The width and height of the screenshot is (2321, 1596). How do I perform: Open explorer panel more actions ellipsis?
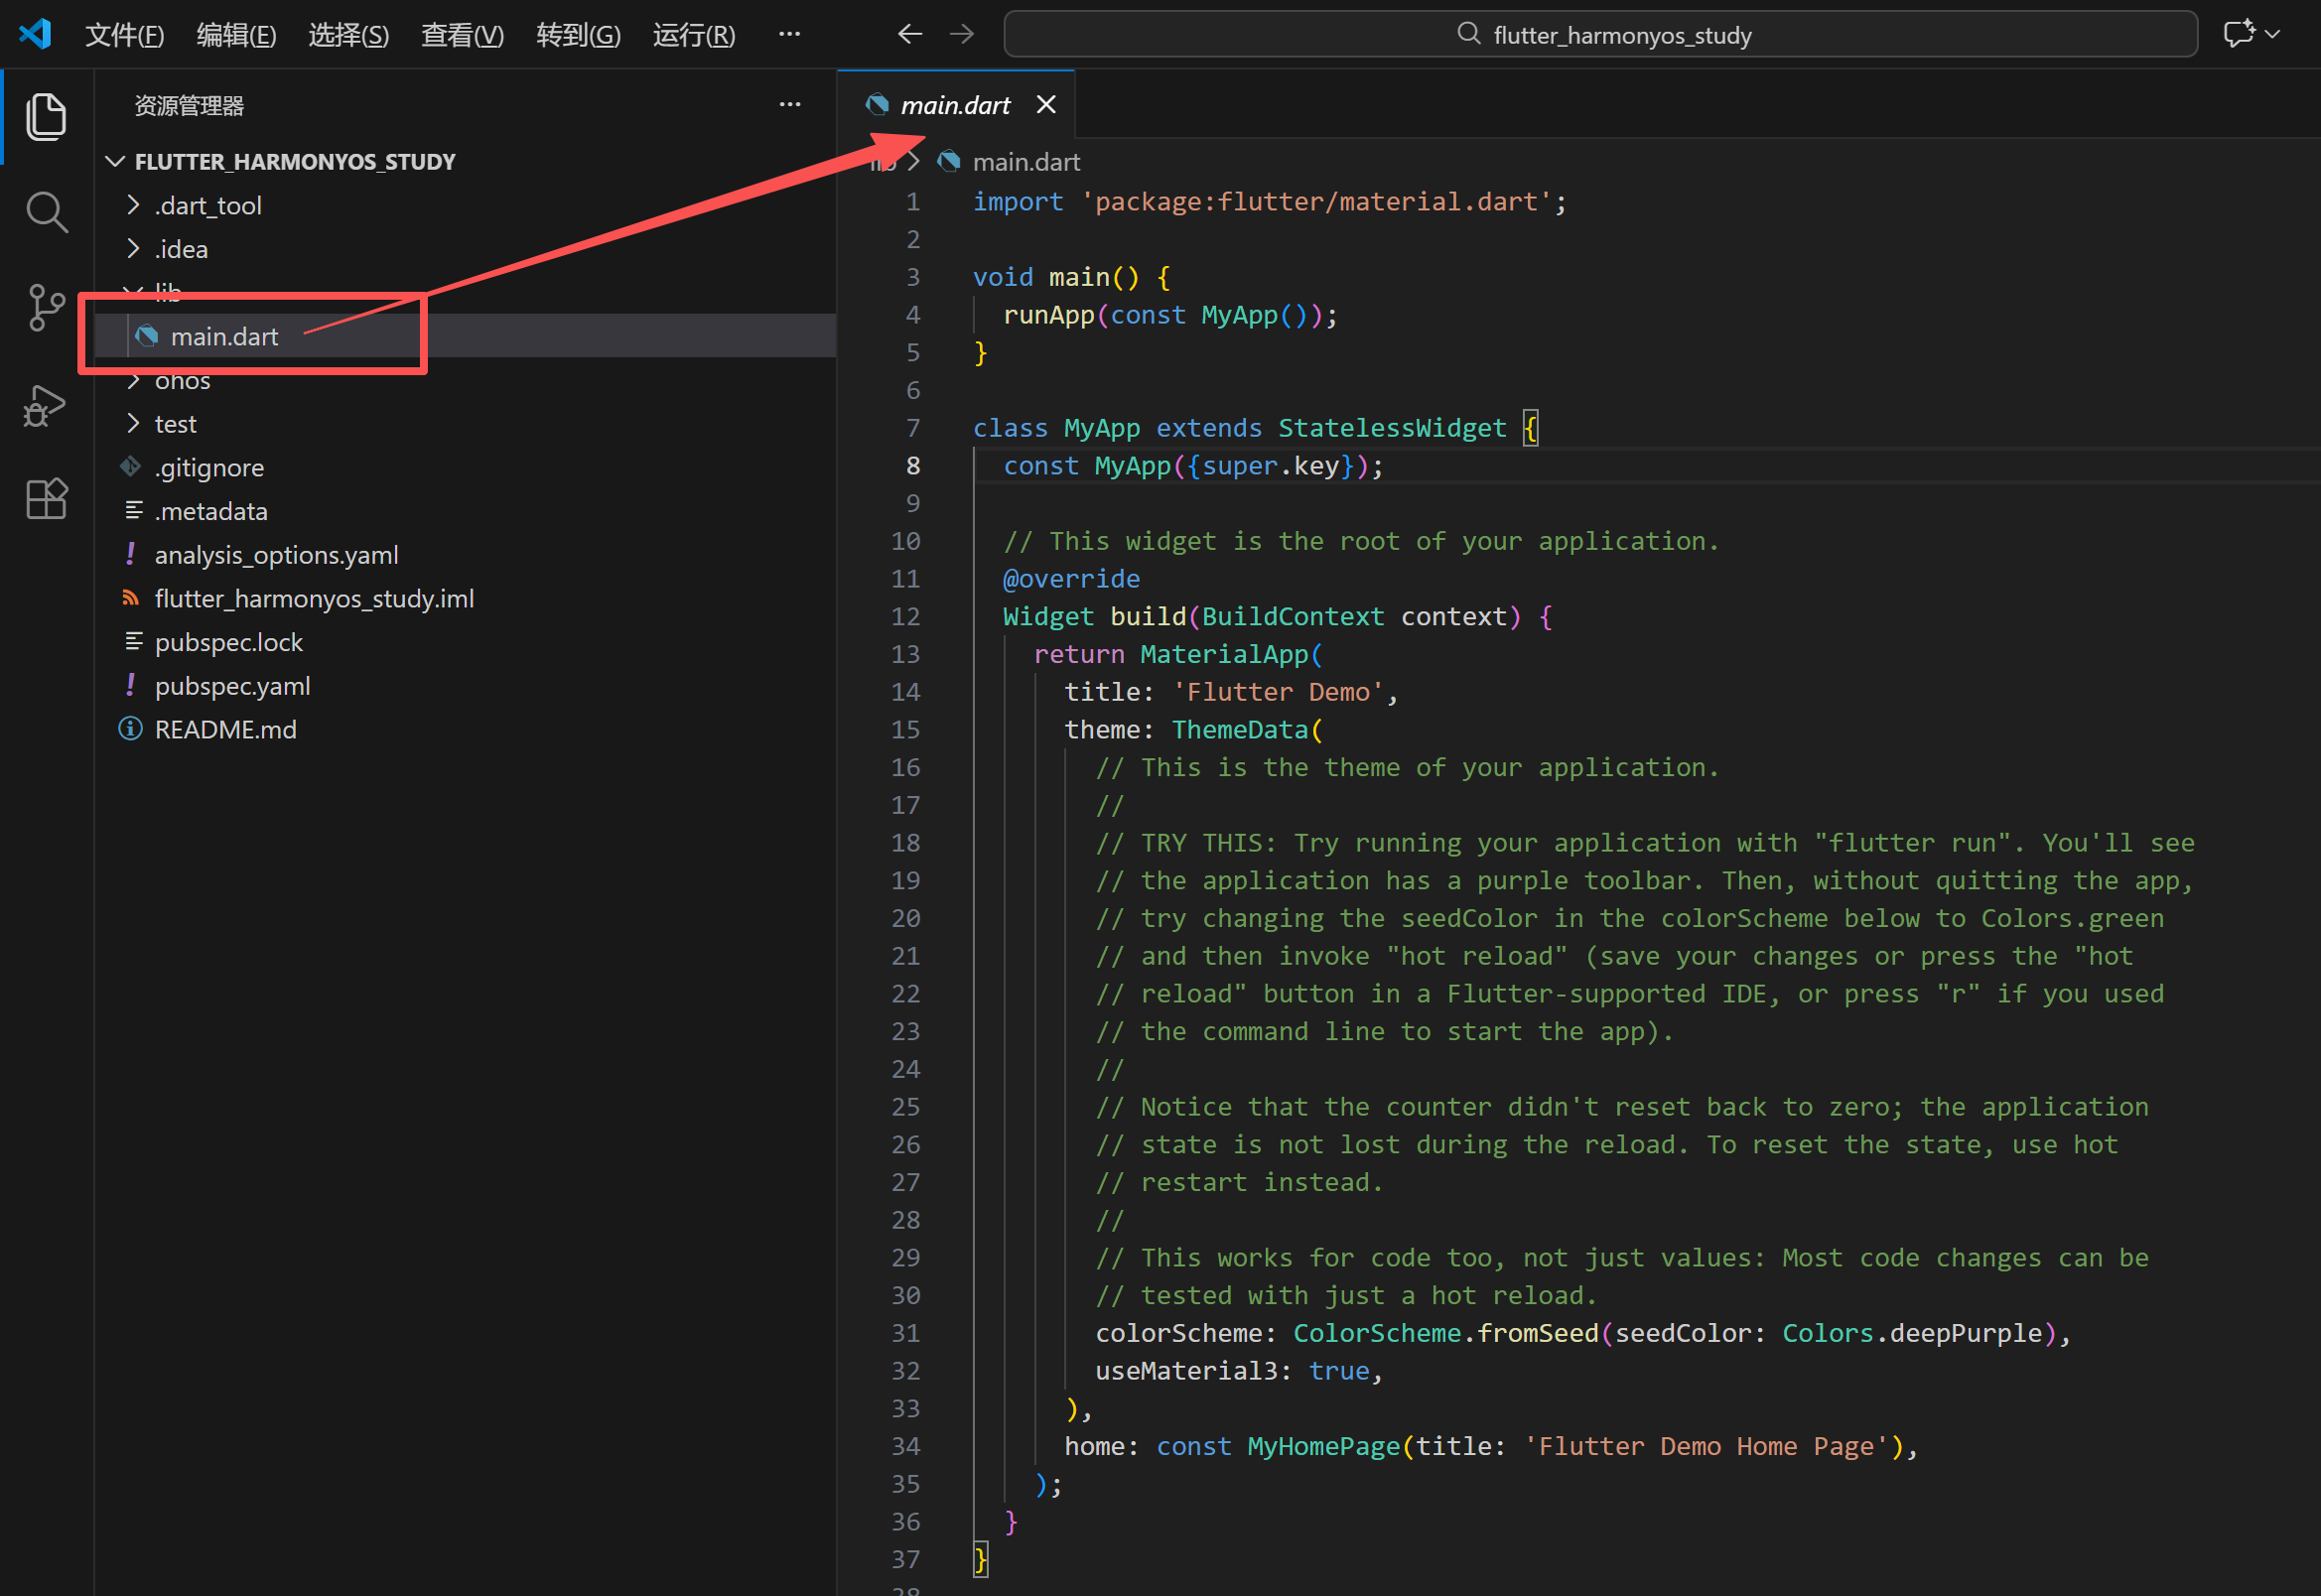[789, 104]
